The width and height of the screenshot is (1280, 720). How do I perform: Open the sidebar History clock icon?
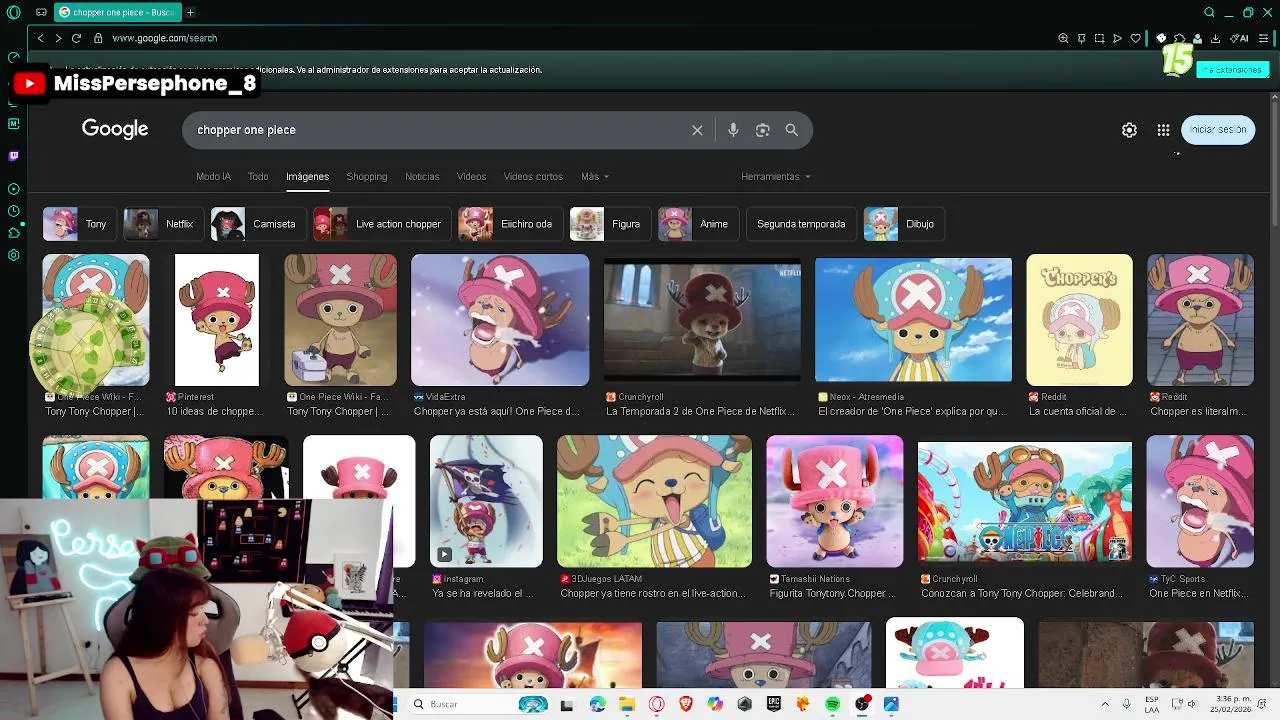click(13, 211)
